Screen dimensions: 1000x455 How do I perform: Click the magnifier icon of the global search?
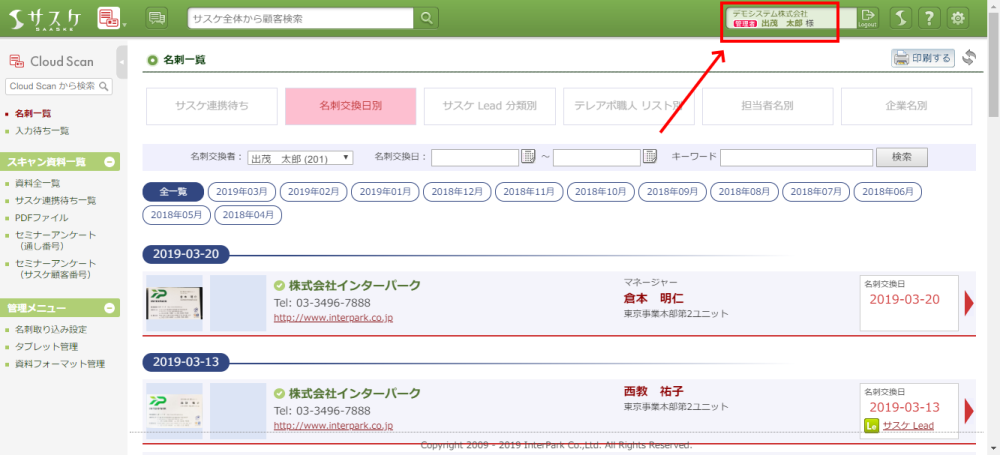click(x=427, y=18)
